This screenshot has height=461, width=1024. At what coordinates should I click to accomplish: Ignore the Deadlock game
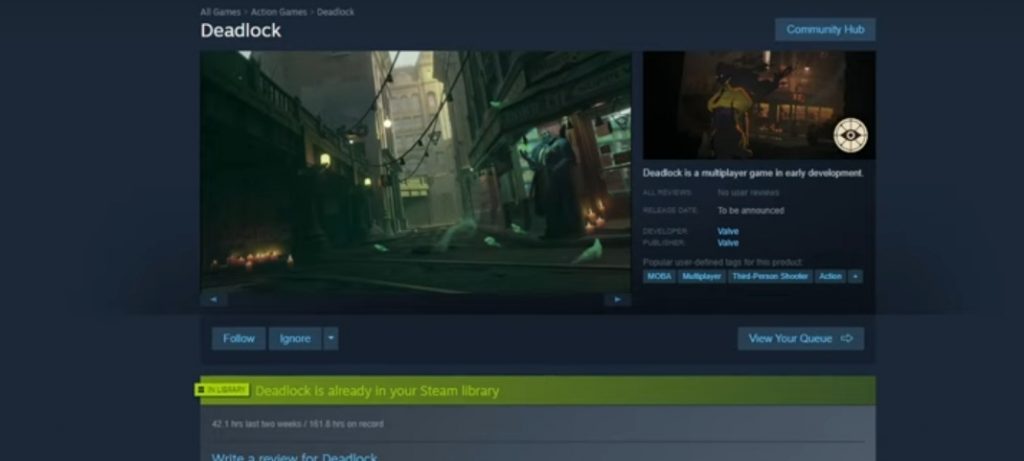pos(295,338)
